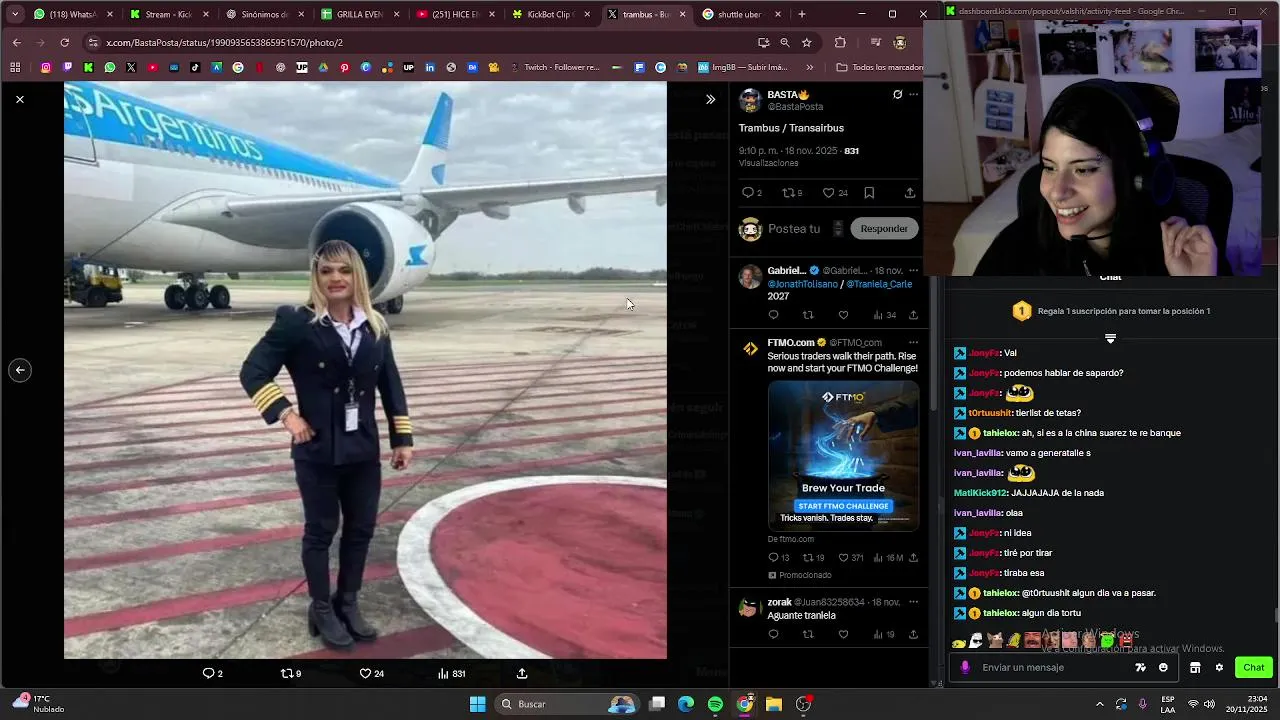This screenshot has height=720, width=1280.
Task: Open the emote picker in Kick chat
Action: (x=1163, y=668)
